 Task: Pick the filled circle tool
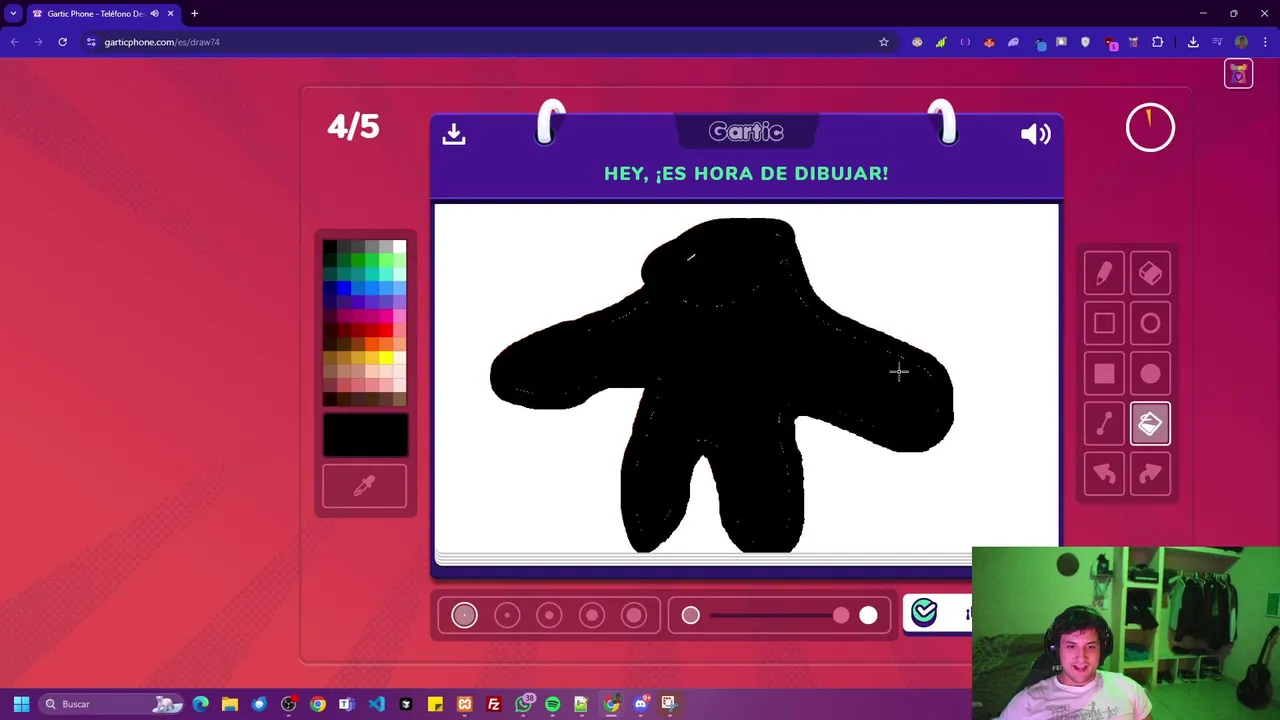[x=1150, y=374]
